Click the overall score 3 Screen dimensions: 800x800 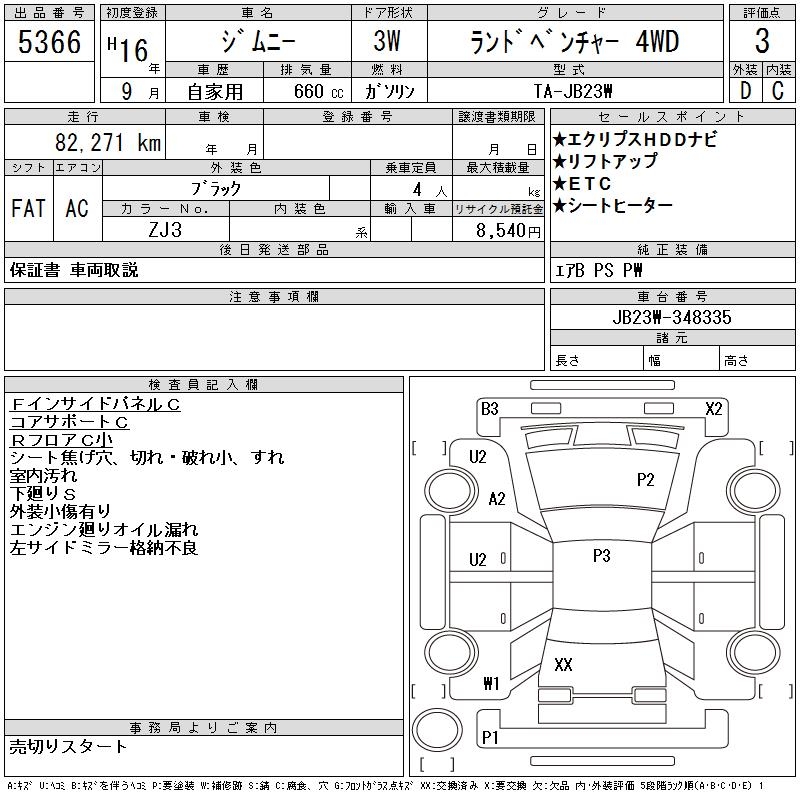point(762,41)
